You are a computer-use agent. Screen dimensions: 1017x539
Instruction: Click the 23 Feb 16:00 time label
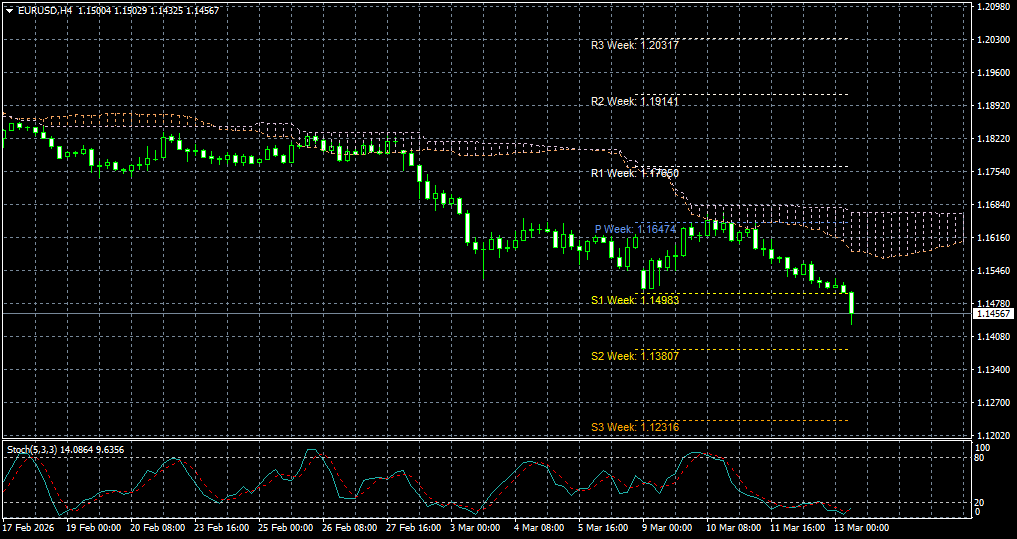coord(222,528)
